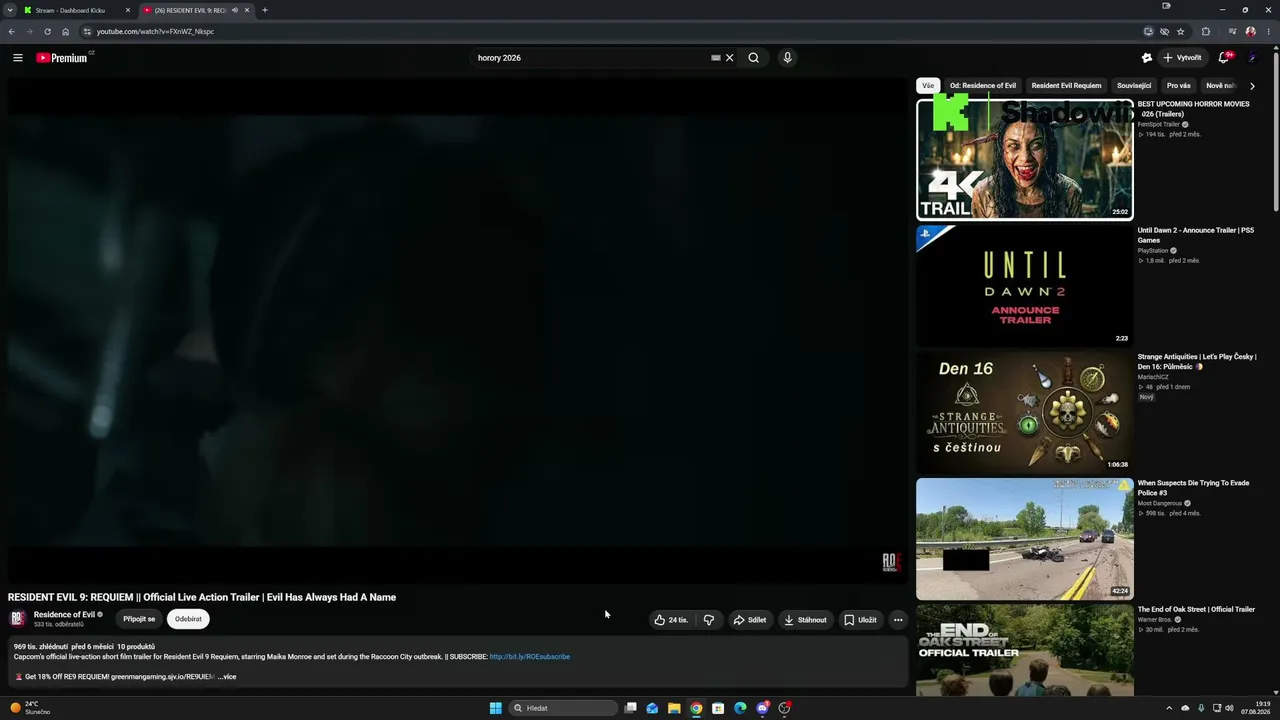This screenshot has width=1280, height=720.
Task: Open Chrome home page button
Action: tap(66, 31)
